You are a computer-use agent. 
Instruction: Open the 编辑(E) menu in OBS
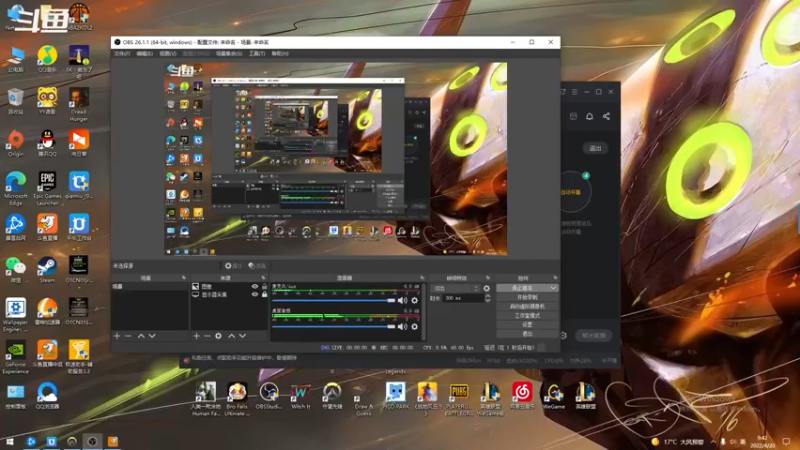pyautogui.click(x=144, y=54)
